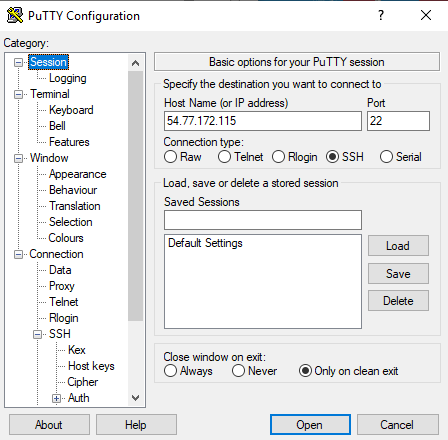Click the Load button

point(398,246)
